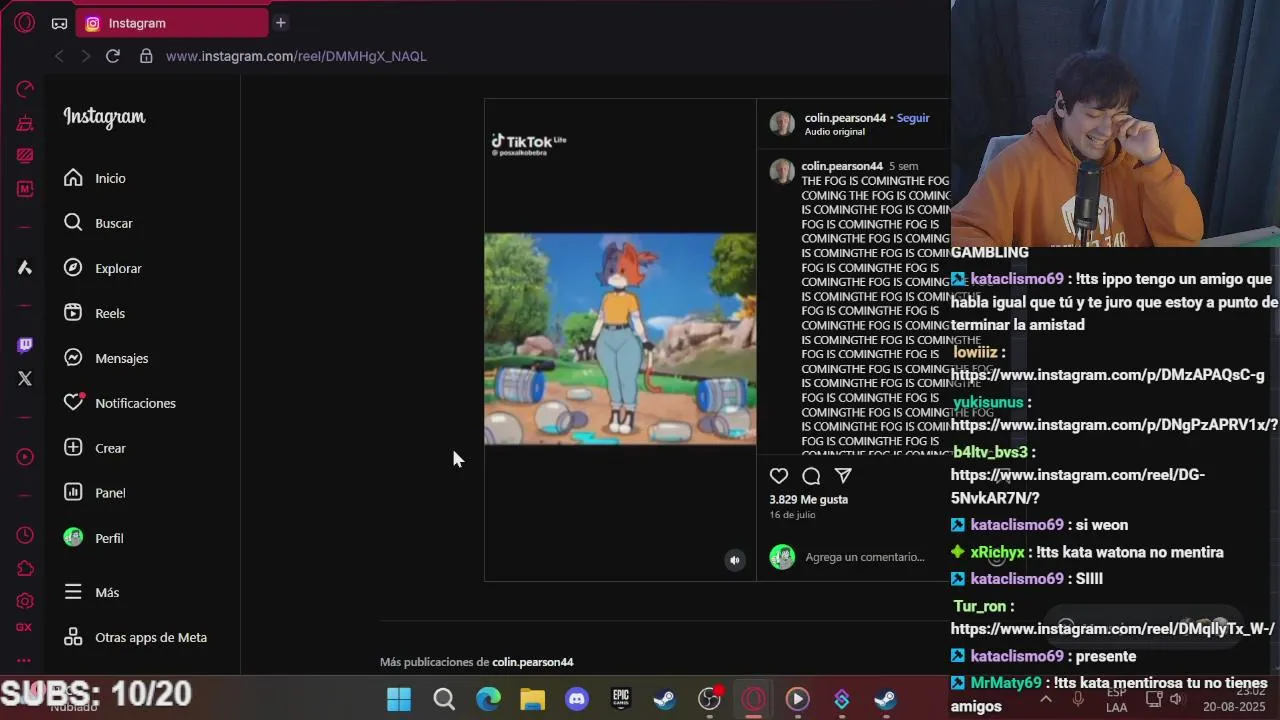Open Discord from the taskbar
Viewport: 1280px width, 720px height.
point(577,699)
